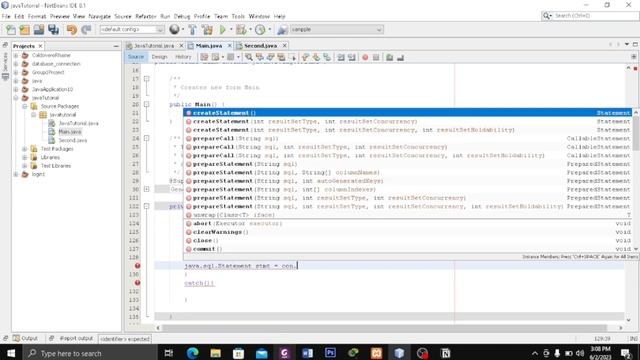Viewport: 640px width, 360px height.
Task: Click the Windows Start button
Action: (11, 353)
